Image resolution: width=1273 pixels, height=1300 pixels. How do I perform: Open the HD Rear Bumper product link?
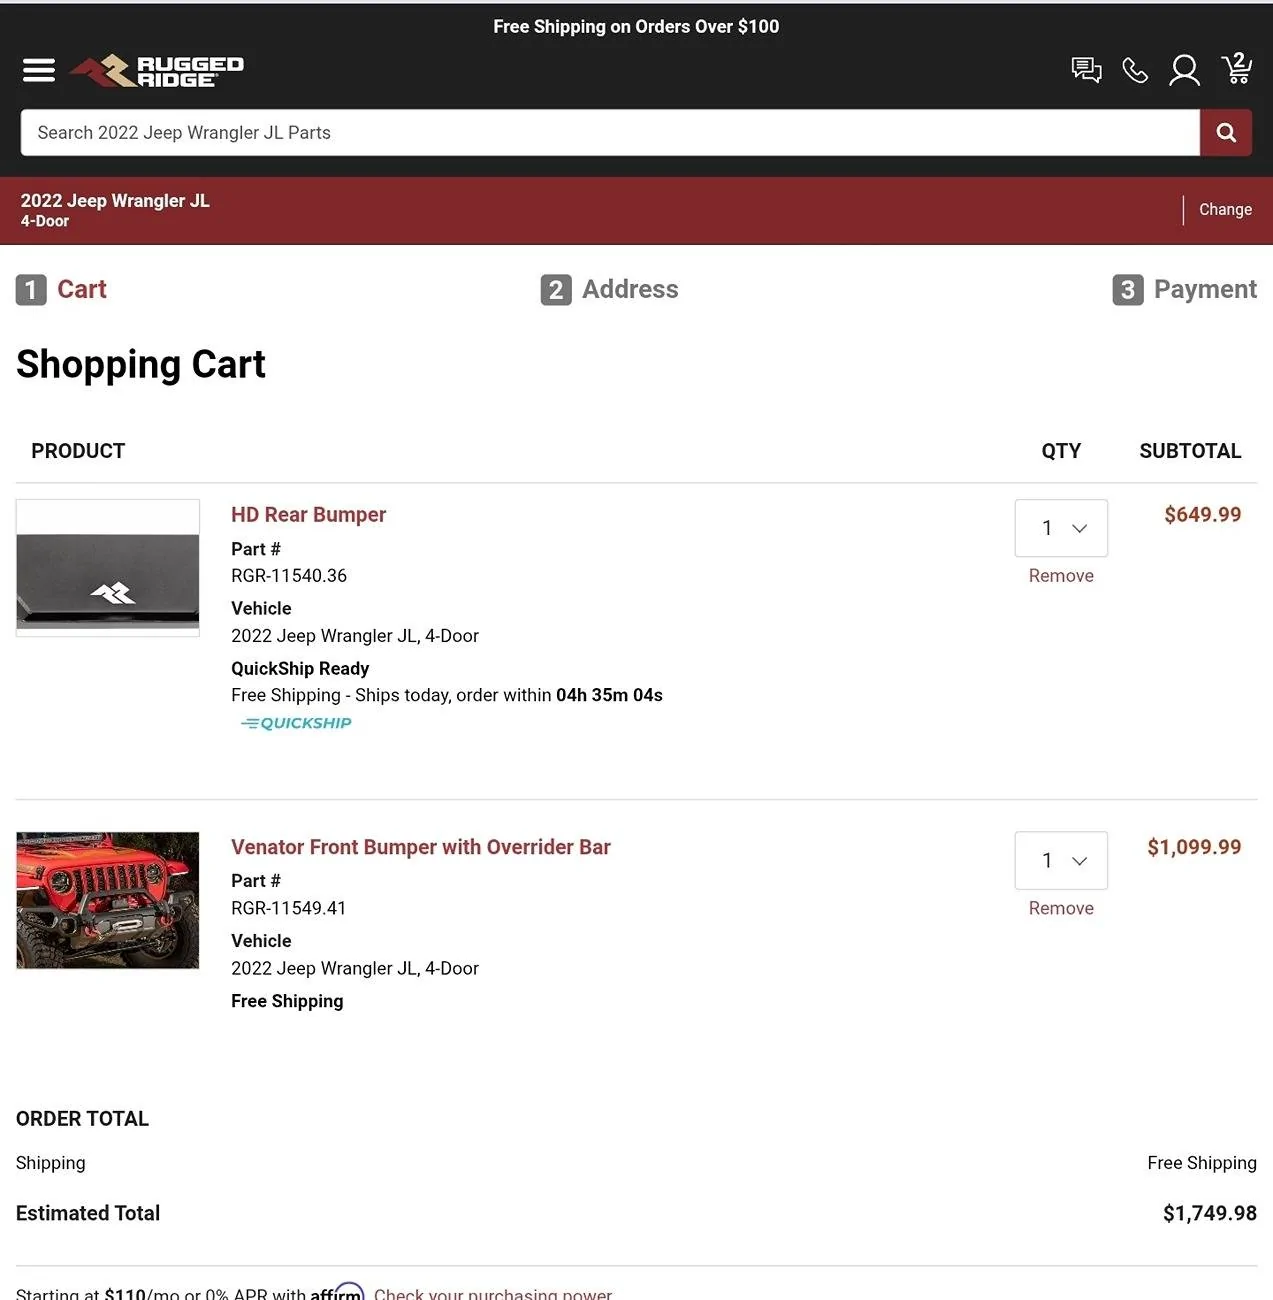coord(308,514)
